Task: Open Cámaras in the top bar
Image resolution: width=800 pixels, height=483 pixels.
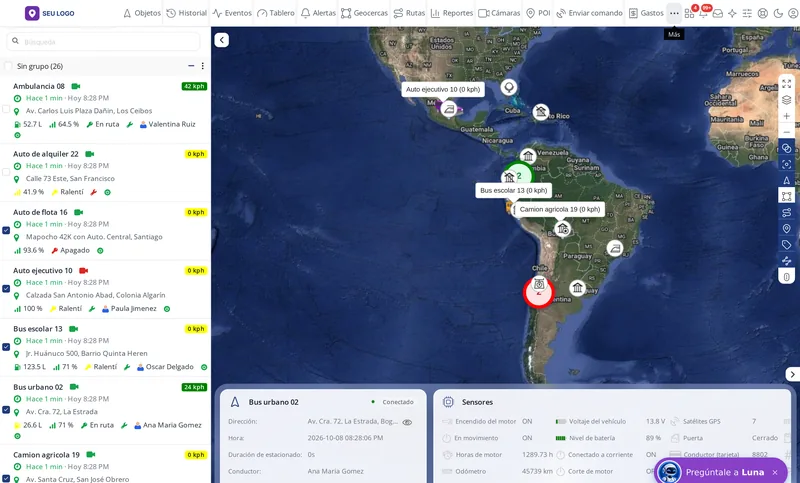Action: coord(499,13)
